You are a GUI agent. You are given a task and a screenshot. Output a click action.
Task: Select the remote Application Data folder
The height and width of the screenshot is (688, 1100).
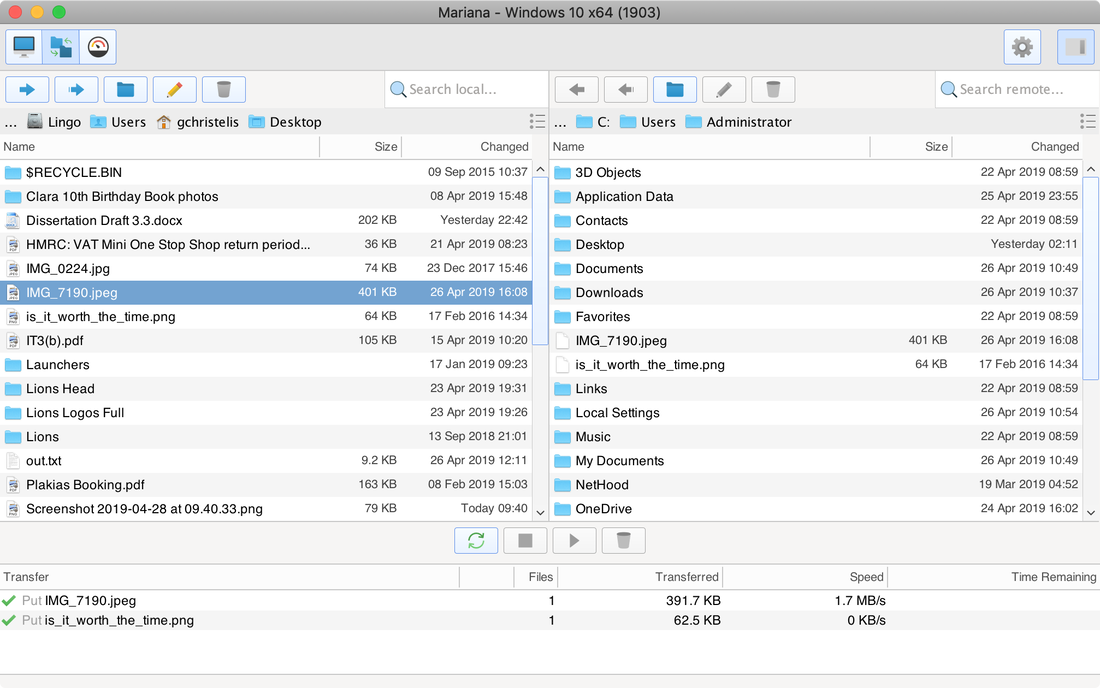(817, 196)
